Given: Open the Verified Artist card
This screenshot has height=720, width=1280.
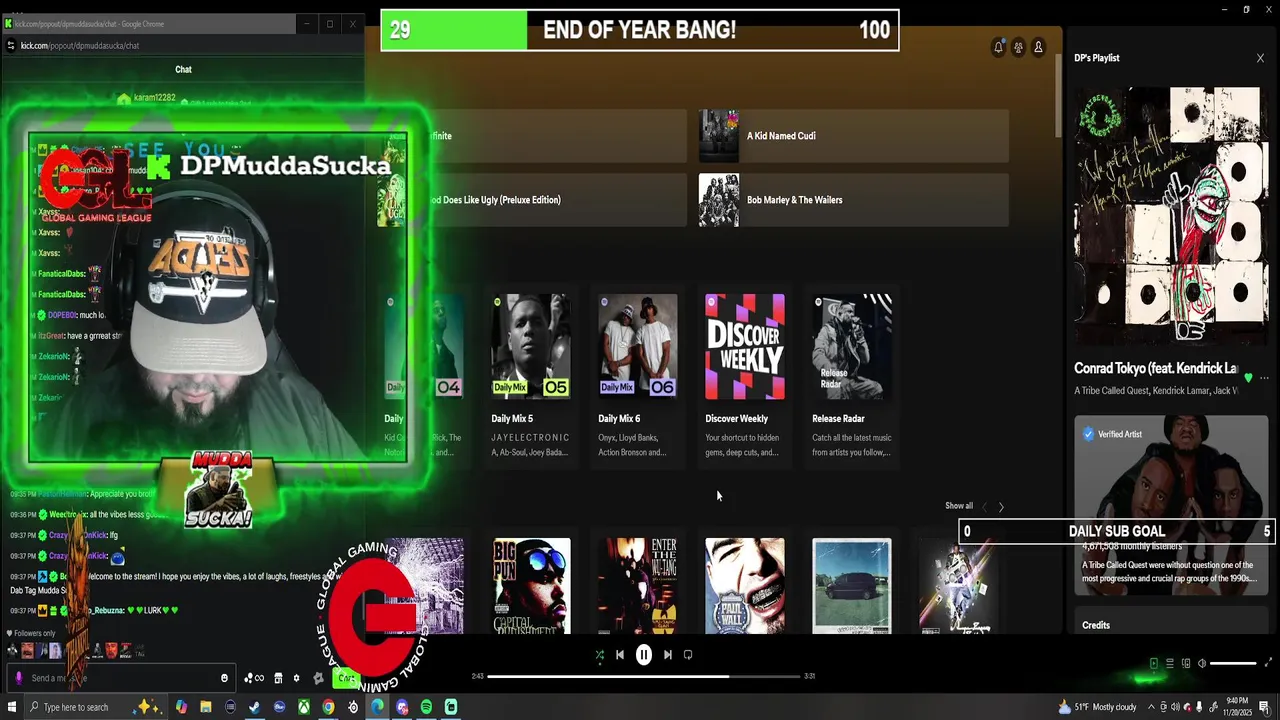Looking at the screenshot, I should pos(1171,505).
